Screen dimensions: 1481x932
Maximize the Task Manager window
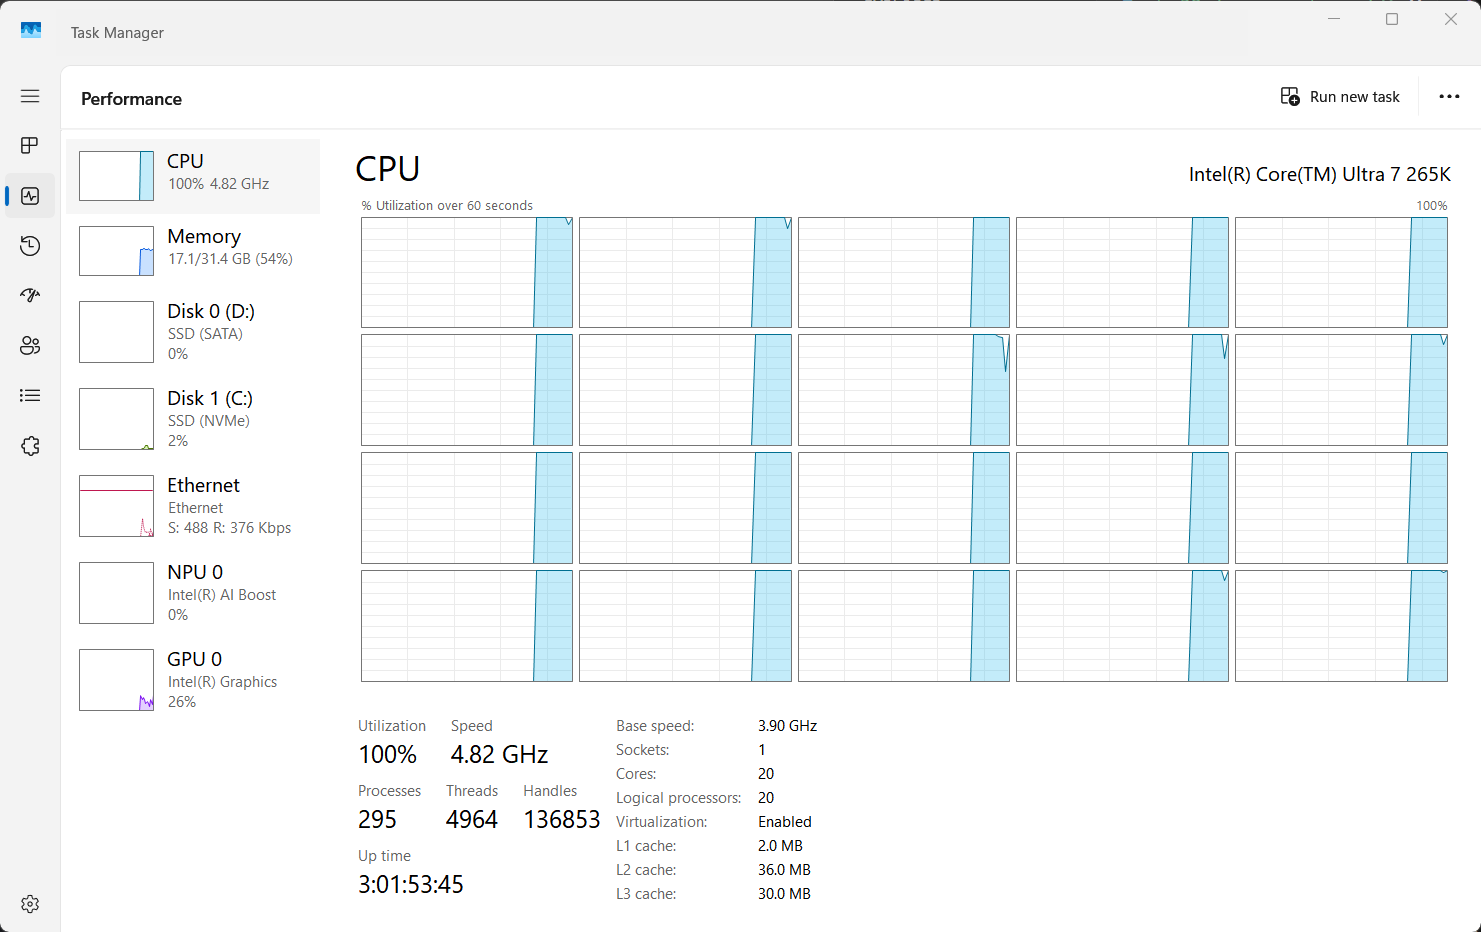(x=1392, y=19)
